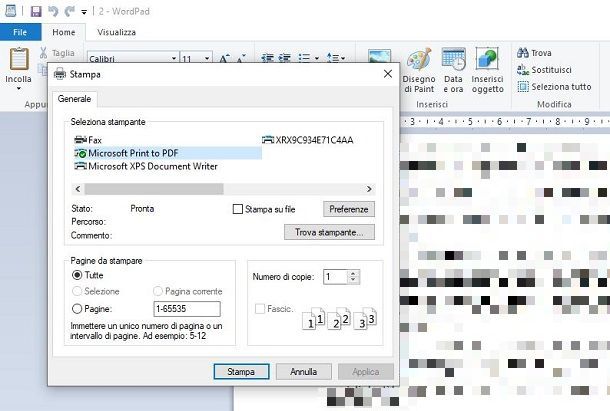Screen dimensions: 610x411
Task: Select the Fax printer
Action: 88,140
